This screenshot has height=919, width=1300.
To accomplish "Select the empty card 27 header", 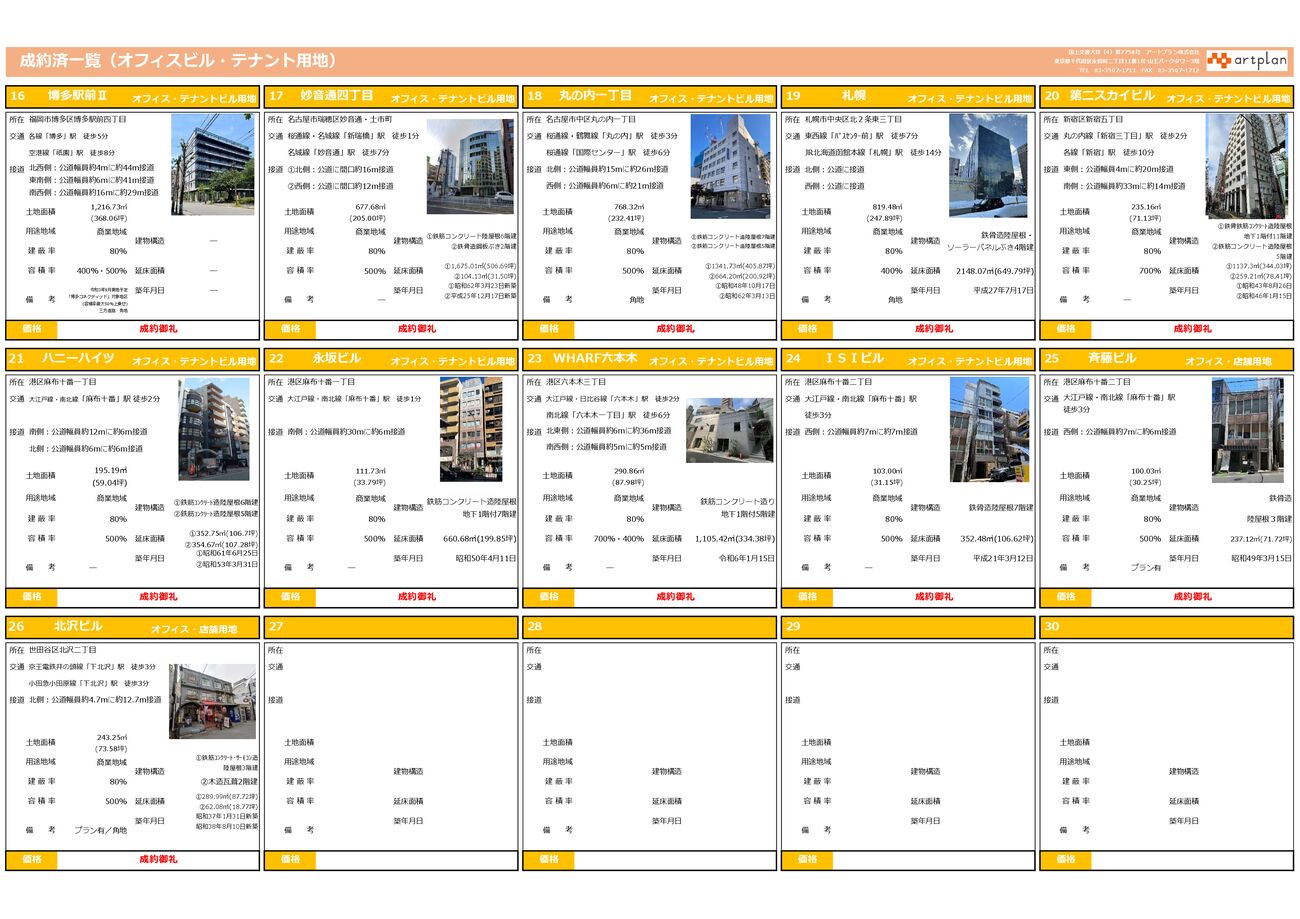I will click(x=390, y=627).
